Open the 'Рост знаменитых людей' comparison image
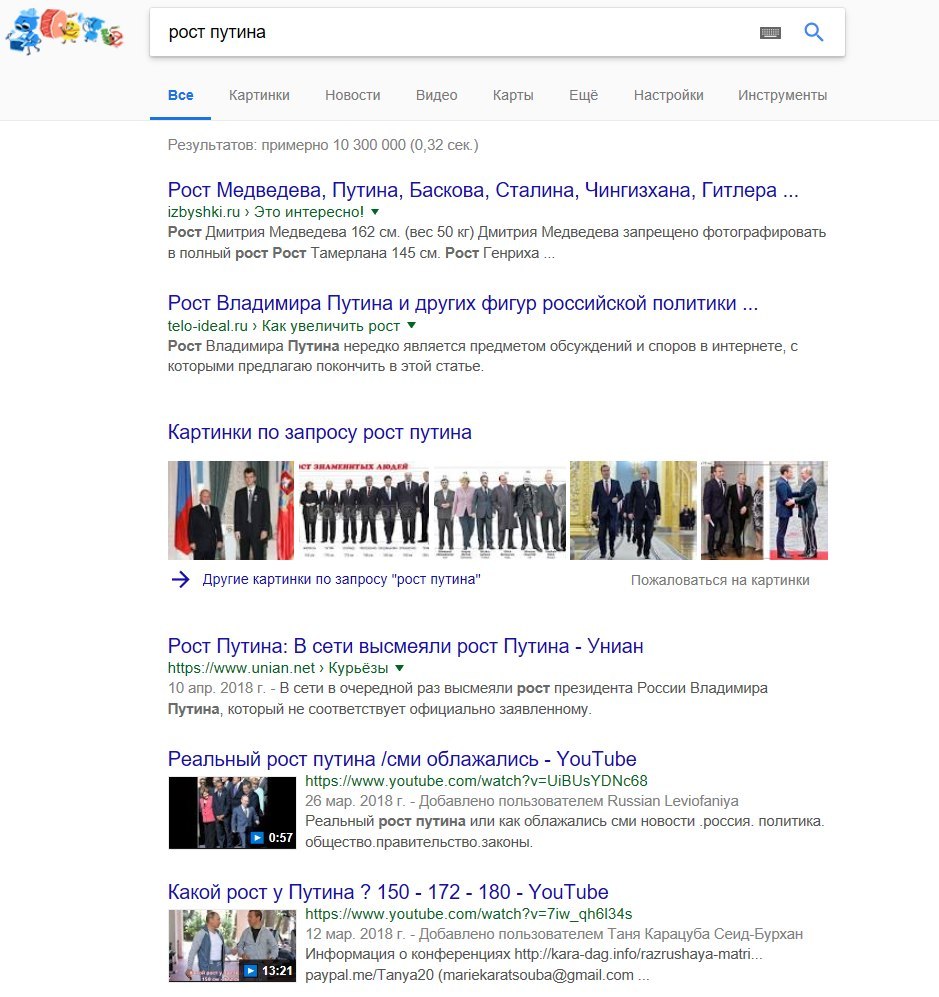939x997 pixels. tap(364, 510)
